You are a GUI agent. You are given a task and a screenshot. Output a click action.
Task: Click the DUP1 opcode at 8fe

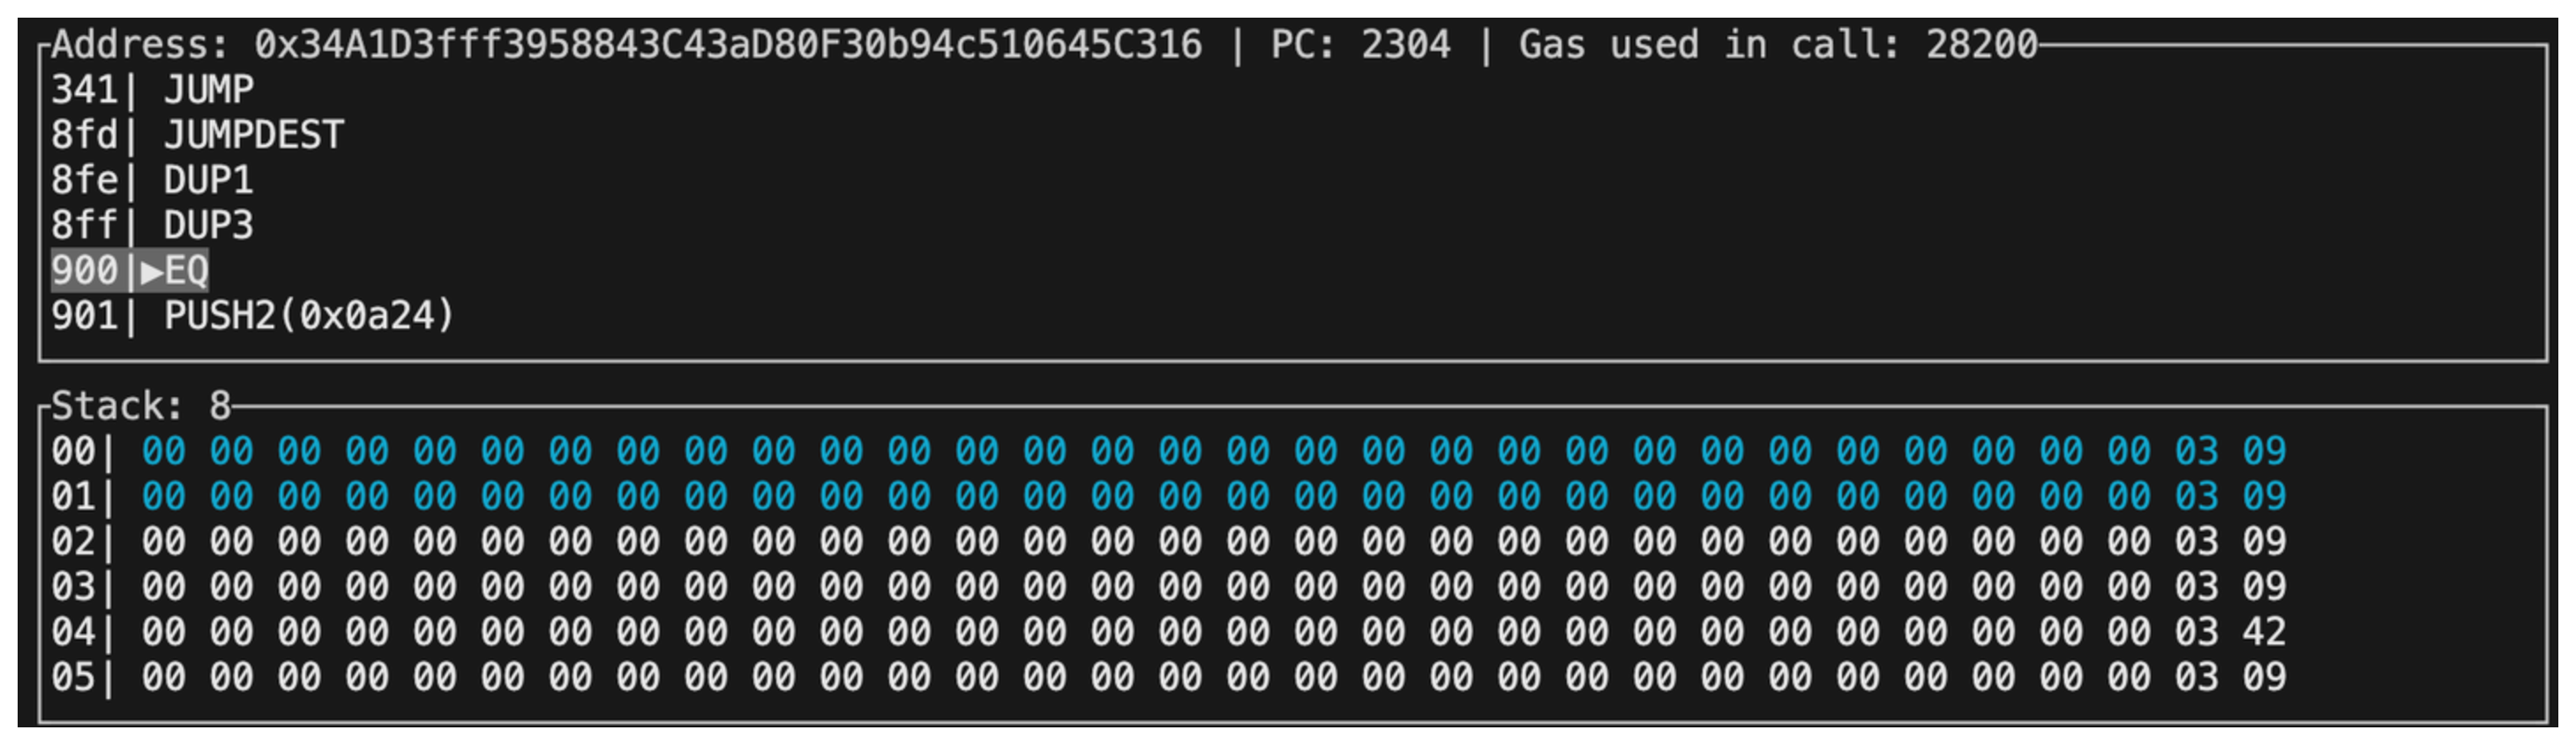[x=208, y=180]
